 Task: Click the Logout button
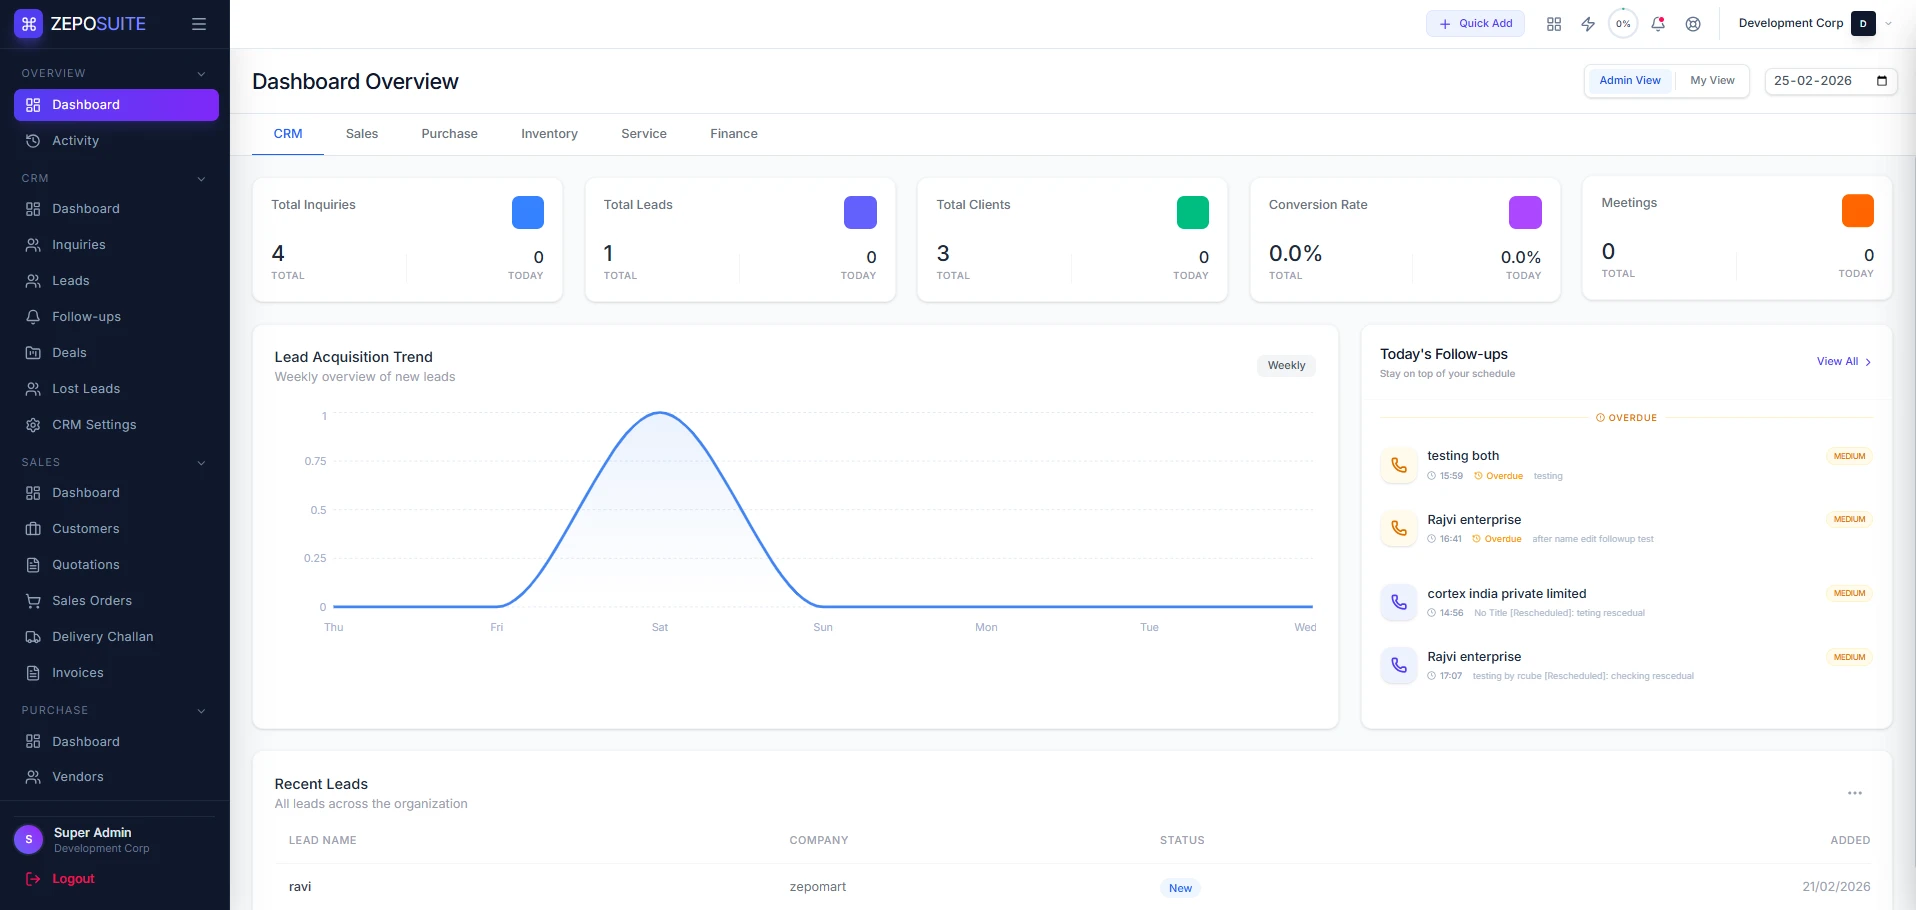pos(71,878)
